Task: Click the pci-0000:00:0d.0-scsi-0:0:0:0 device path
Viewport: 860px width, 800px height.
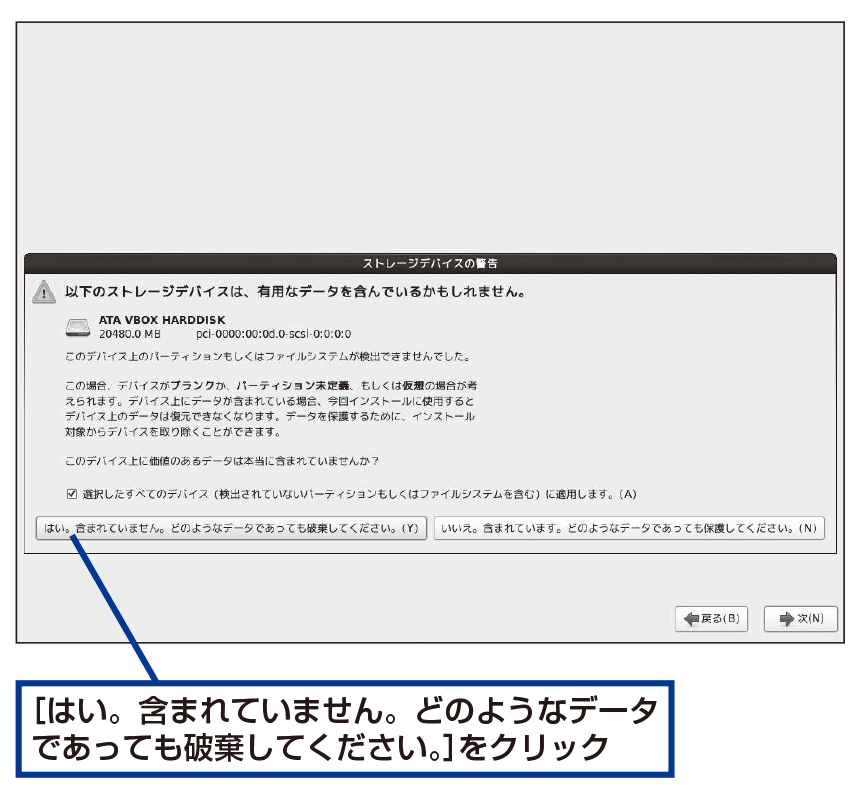Action: 274,334
